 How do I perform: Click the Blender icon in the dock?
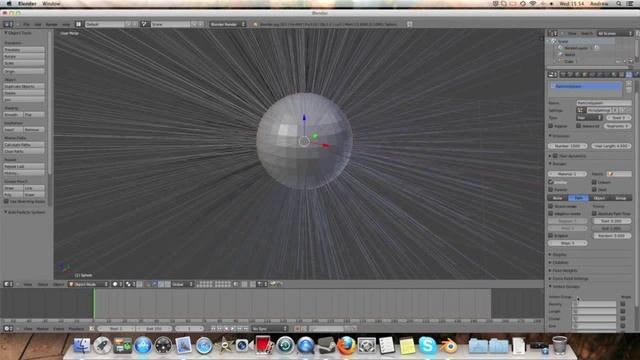pos(449,346)
